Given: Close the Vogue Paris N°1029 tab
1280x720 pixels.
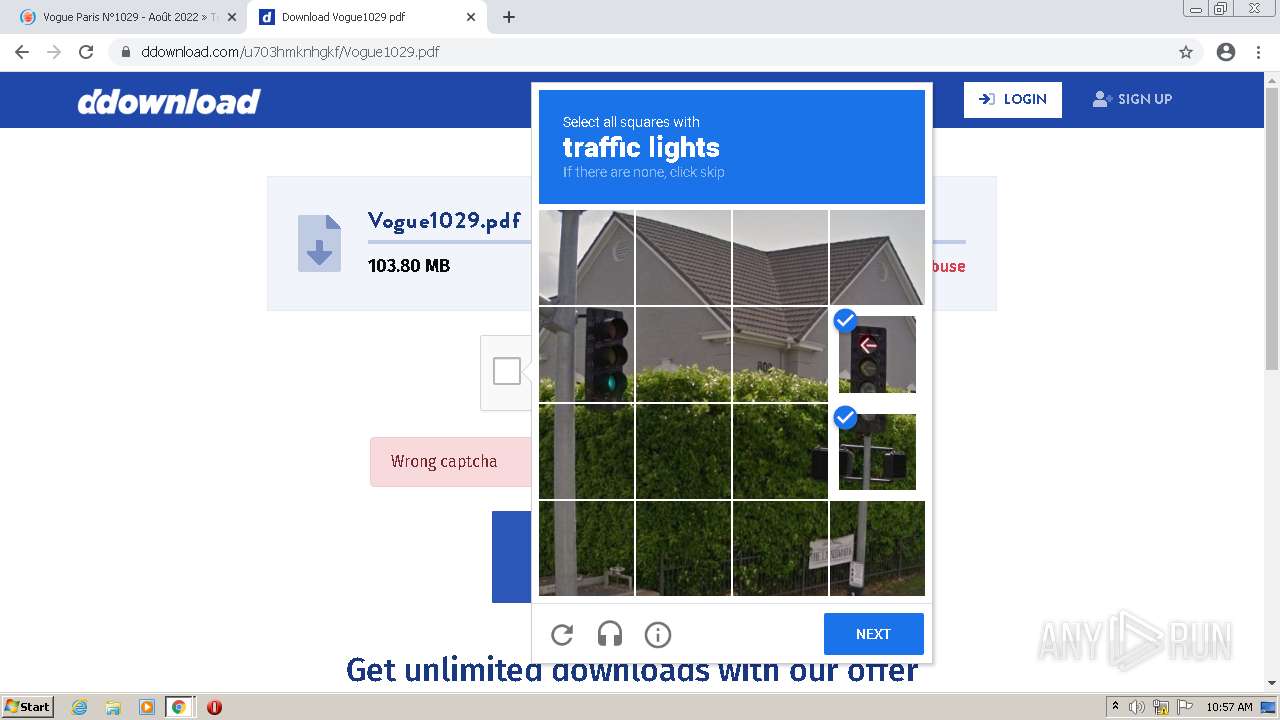Looking at the screenshot, I should pyautogui.click(x=231, y=17).
